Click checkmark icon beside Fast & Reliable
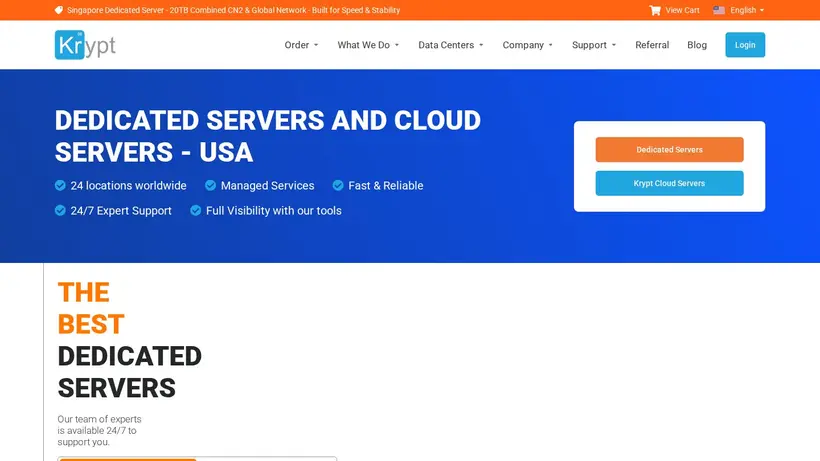Image resolution: width=820 pixels, height=461 pixels. [338, 186]
